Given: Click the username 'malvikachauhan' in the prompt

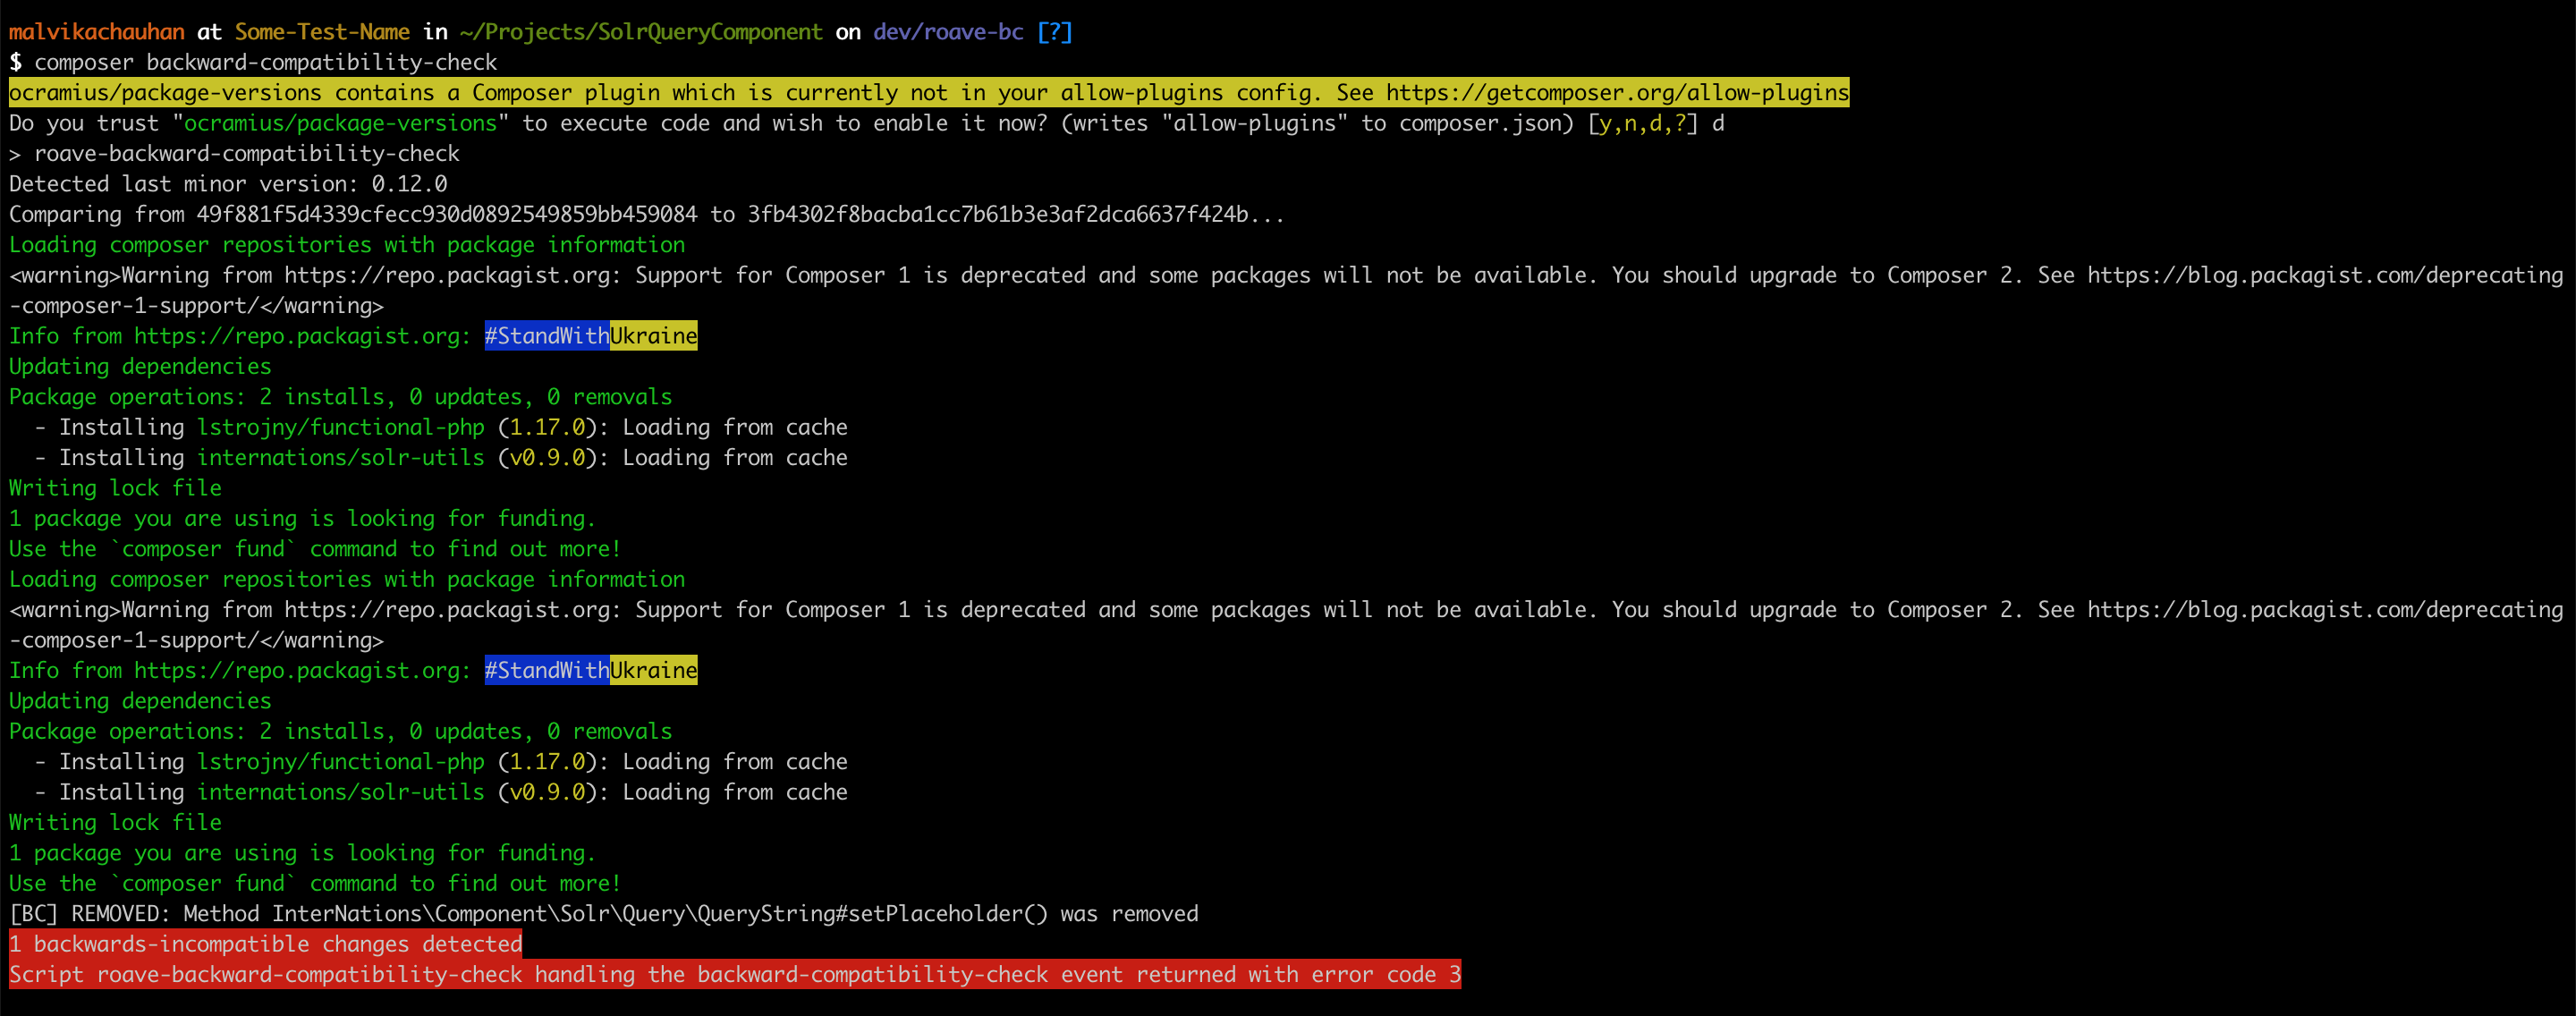Looking at the screenshot, I should point(97,32).
